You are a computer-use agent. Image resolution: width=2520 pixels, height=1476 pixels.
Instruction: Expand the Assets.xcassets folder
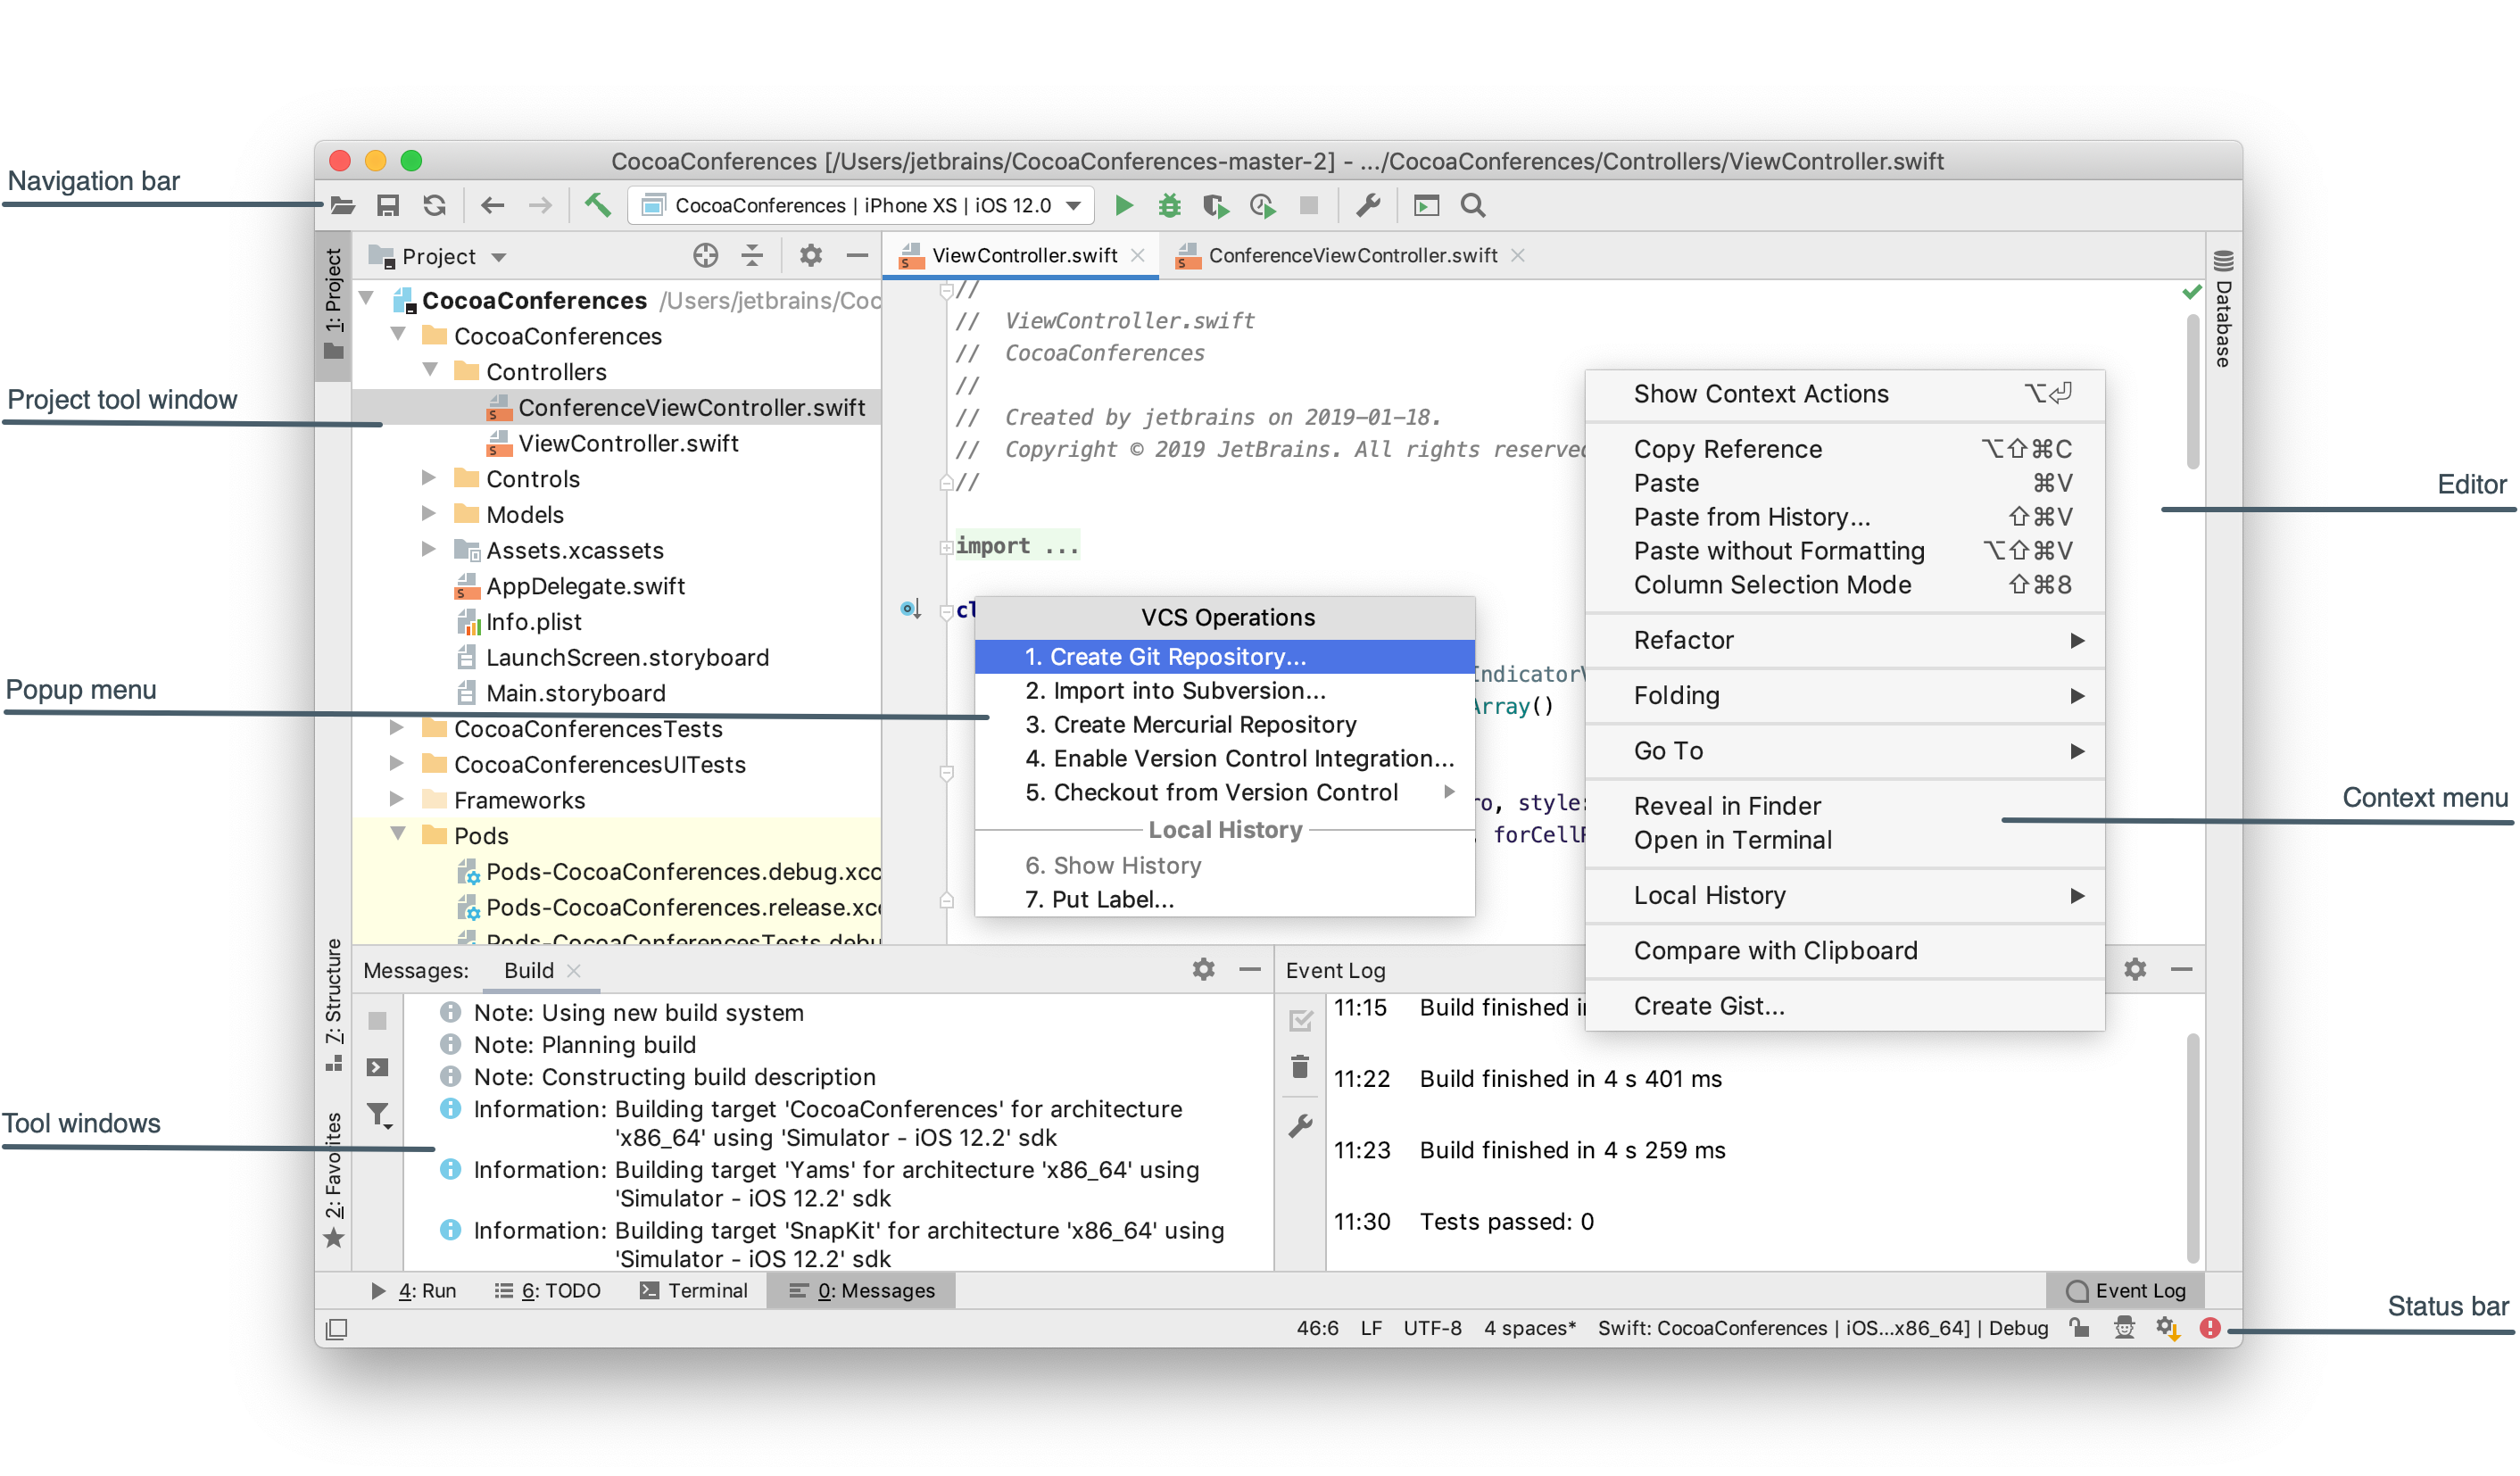(429, 549)
